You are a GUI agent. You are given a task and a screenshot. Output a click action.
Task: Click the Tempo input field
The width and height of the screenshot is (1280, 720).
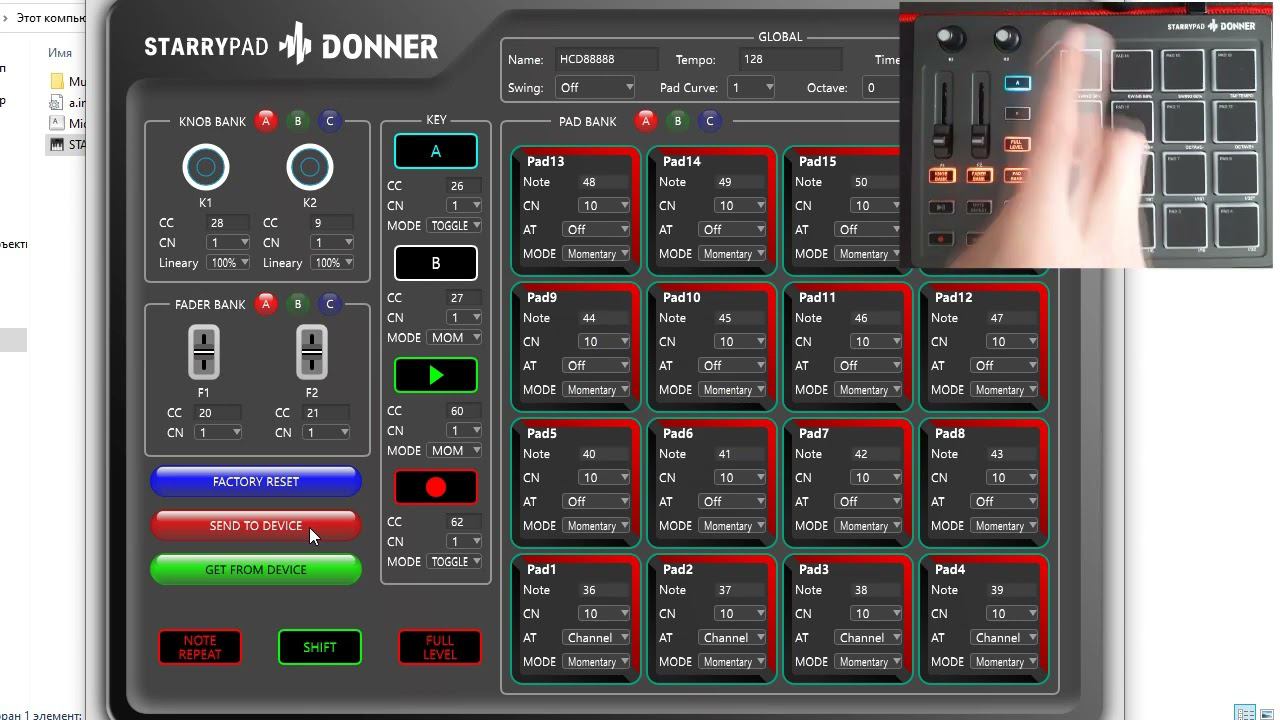point(790,60)
